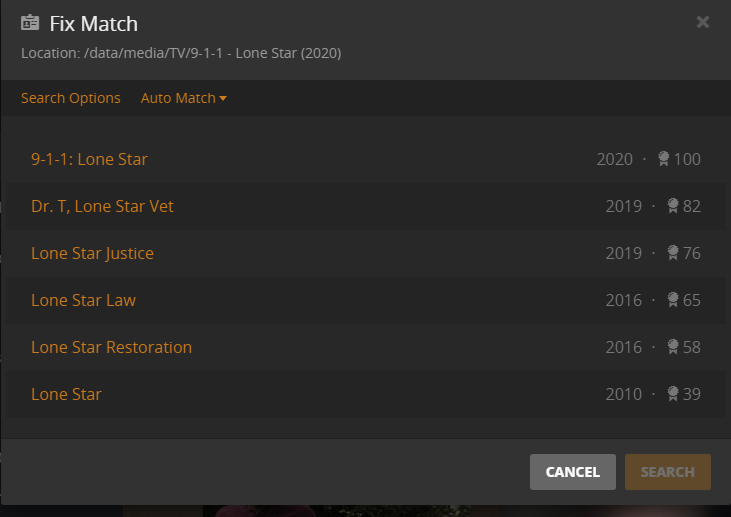Click the score badge icon beside 82
This screenshot has width=731, height=517.
tap(673, 206)
